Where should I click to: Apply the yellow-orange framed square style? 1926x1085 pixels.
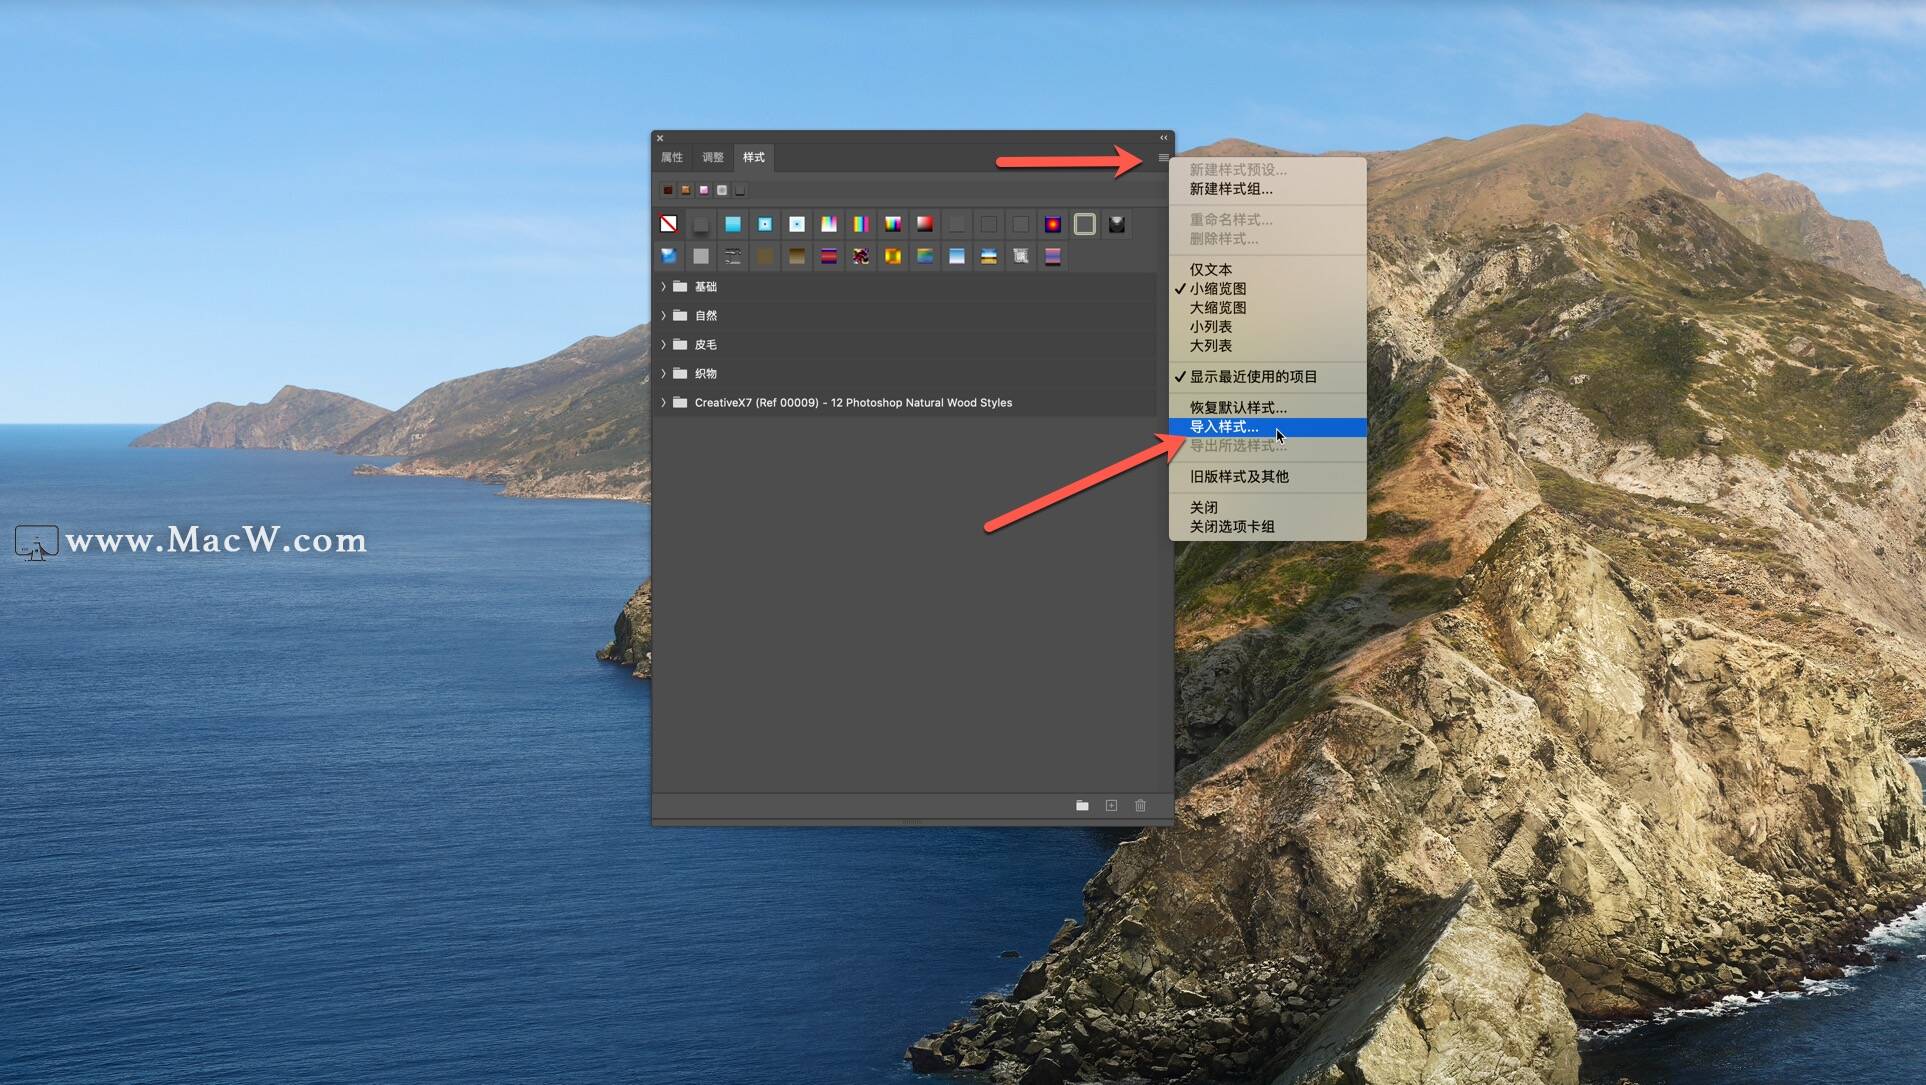coord(893,256)
